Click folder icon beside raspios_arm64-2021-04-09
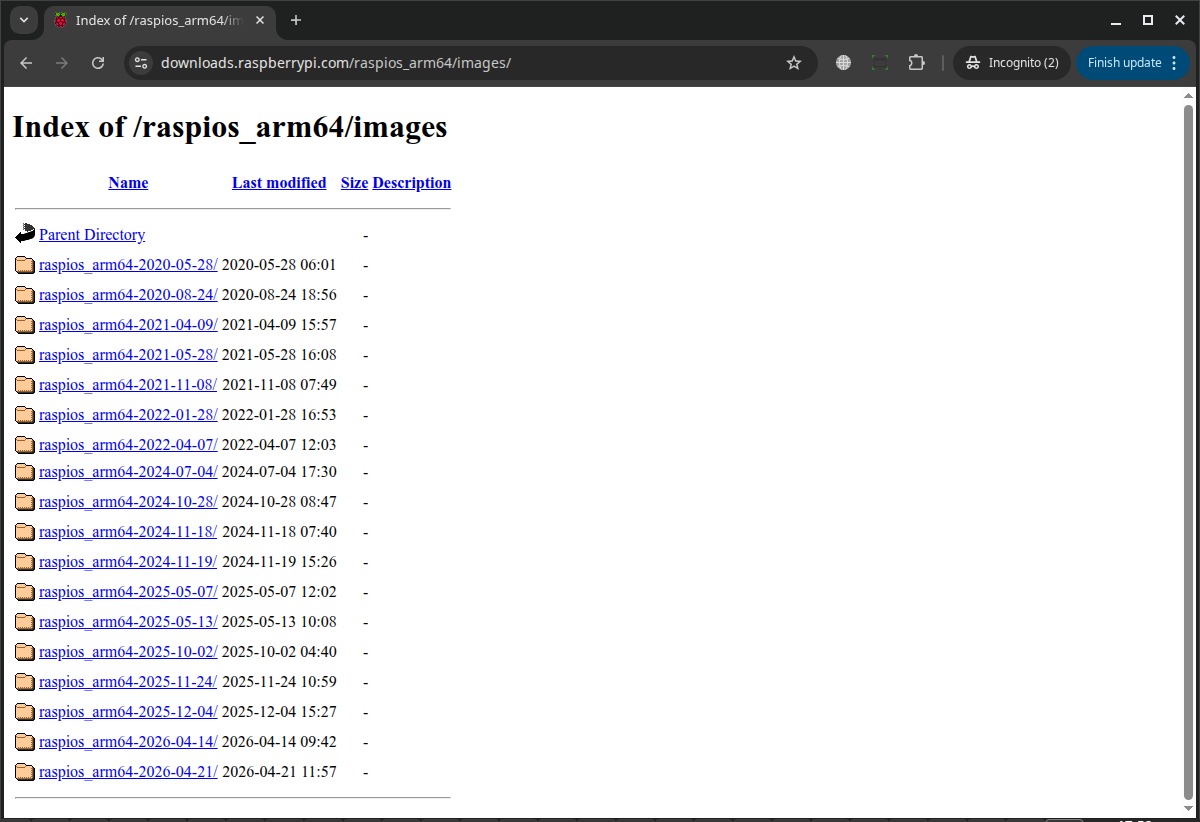 25,325
